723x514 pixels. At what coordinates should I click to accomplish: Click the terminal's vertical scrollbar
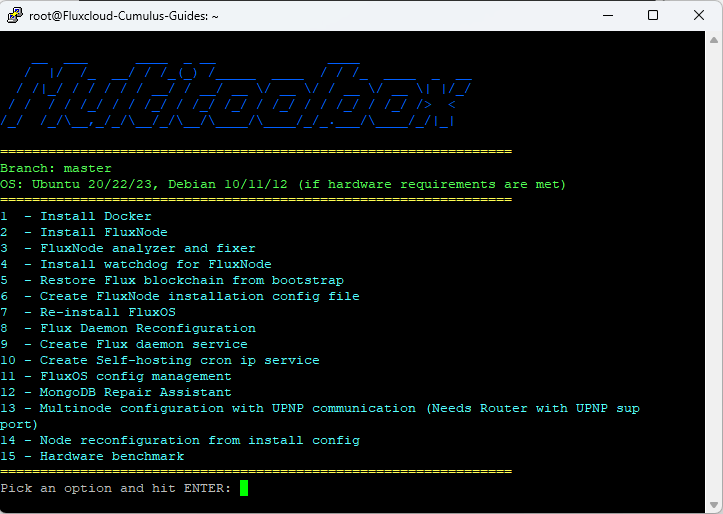[715, 270]
